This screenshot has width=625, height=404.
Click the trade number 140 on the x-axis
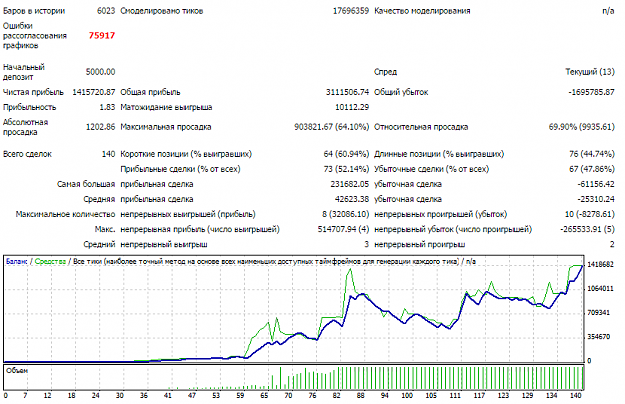576,395
